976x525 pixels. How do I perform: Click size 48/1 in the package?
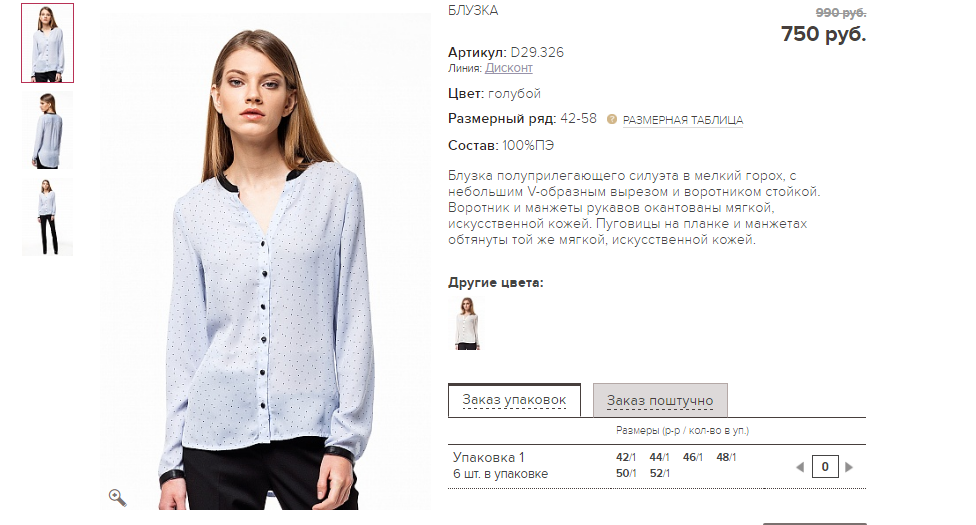click(726, 457)
